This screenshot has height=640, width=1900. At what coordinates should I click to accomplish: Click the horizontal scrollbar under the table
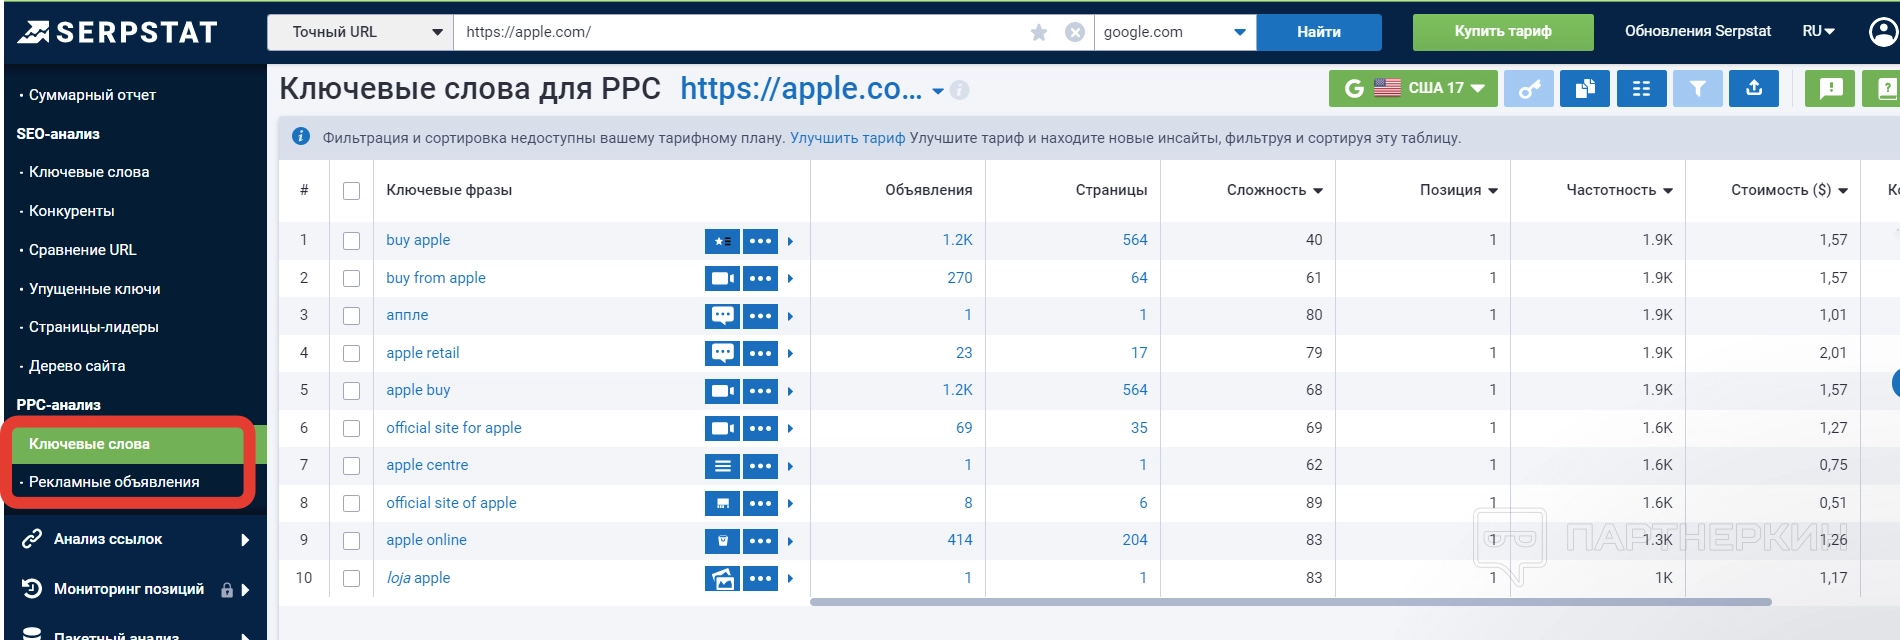[x=1290, y=602]
